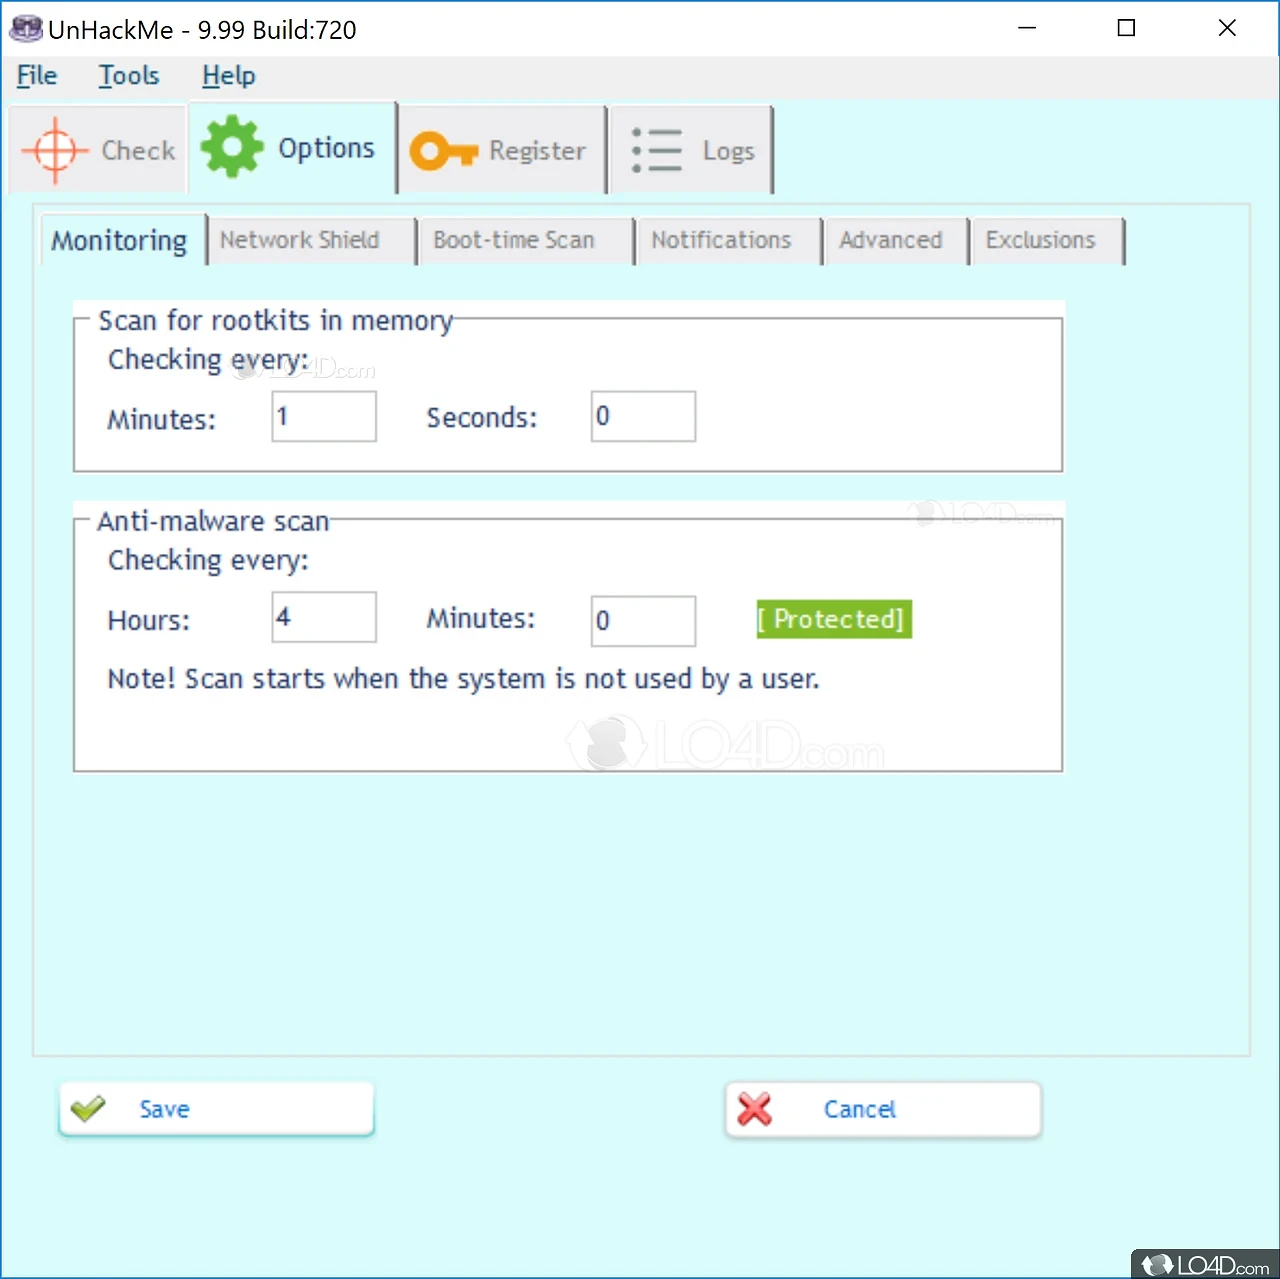Cancel the option changes
The height and width of the screenshot is (1279, 1280).
pyautogui.click(x=883, y=1109)
